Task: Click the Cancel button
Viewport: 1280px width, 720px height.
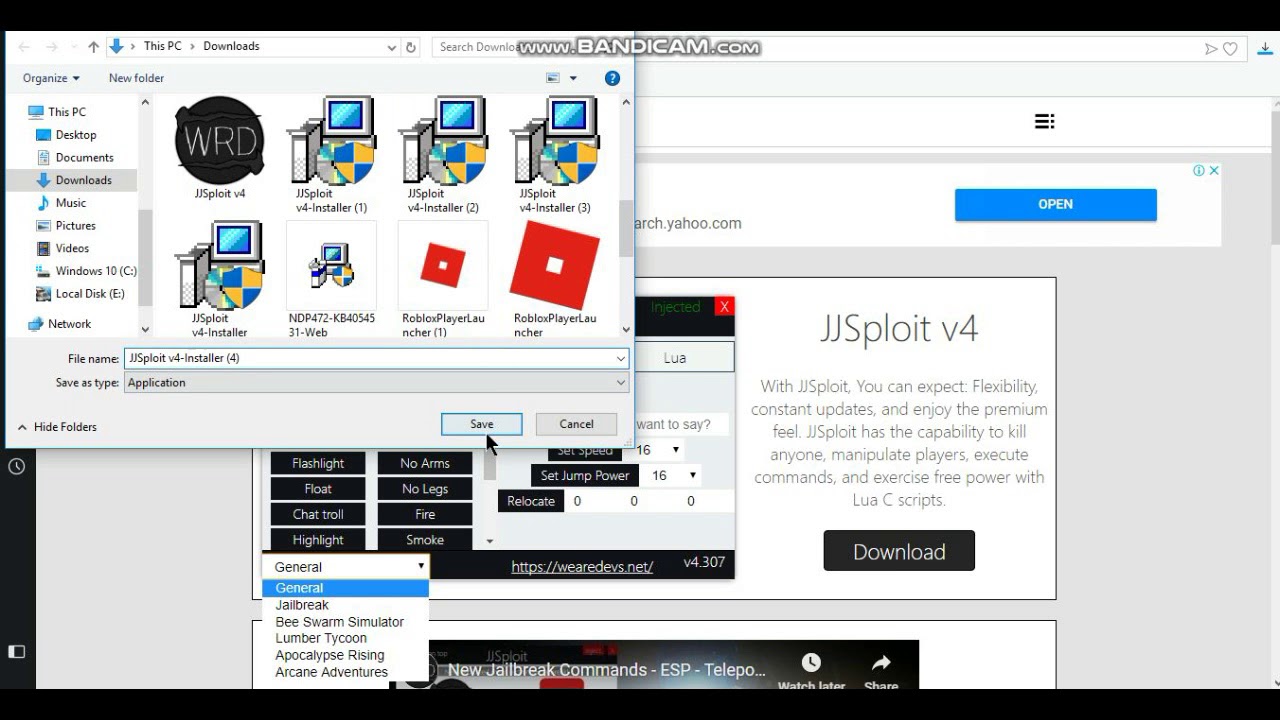Action: [576, 424]
